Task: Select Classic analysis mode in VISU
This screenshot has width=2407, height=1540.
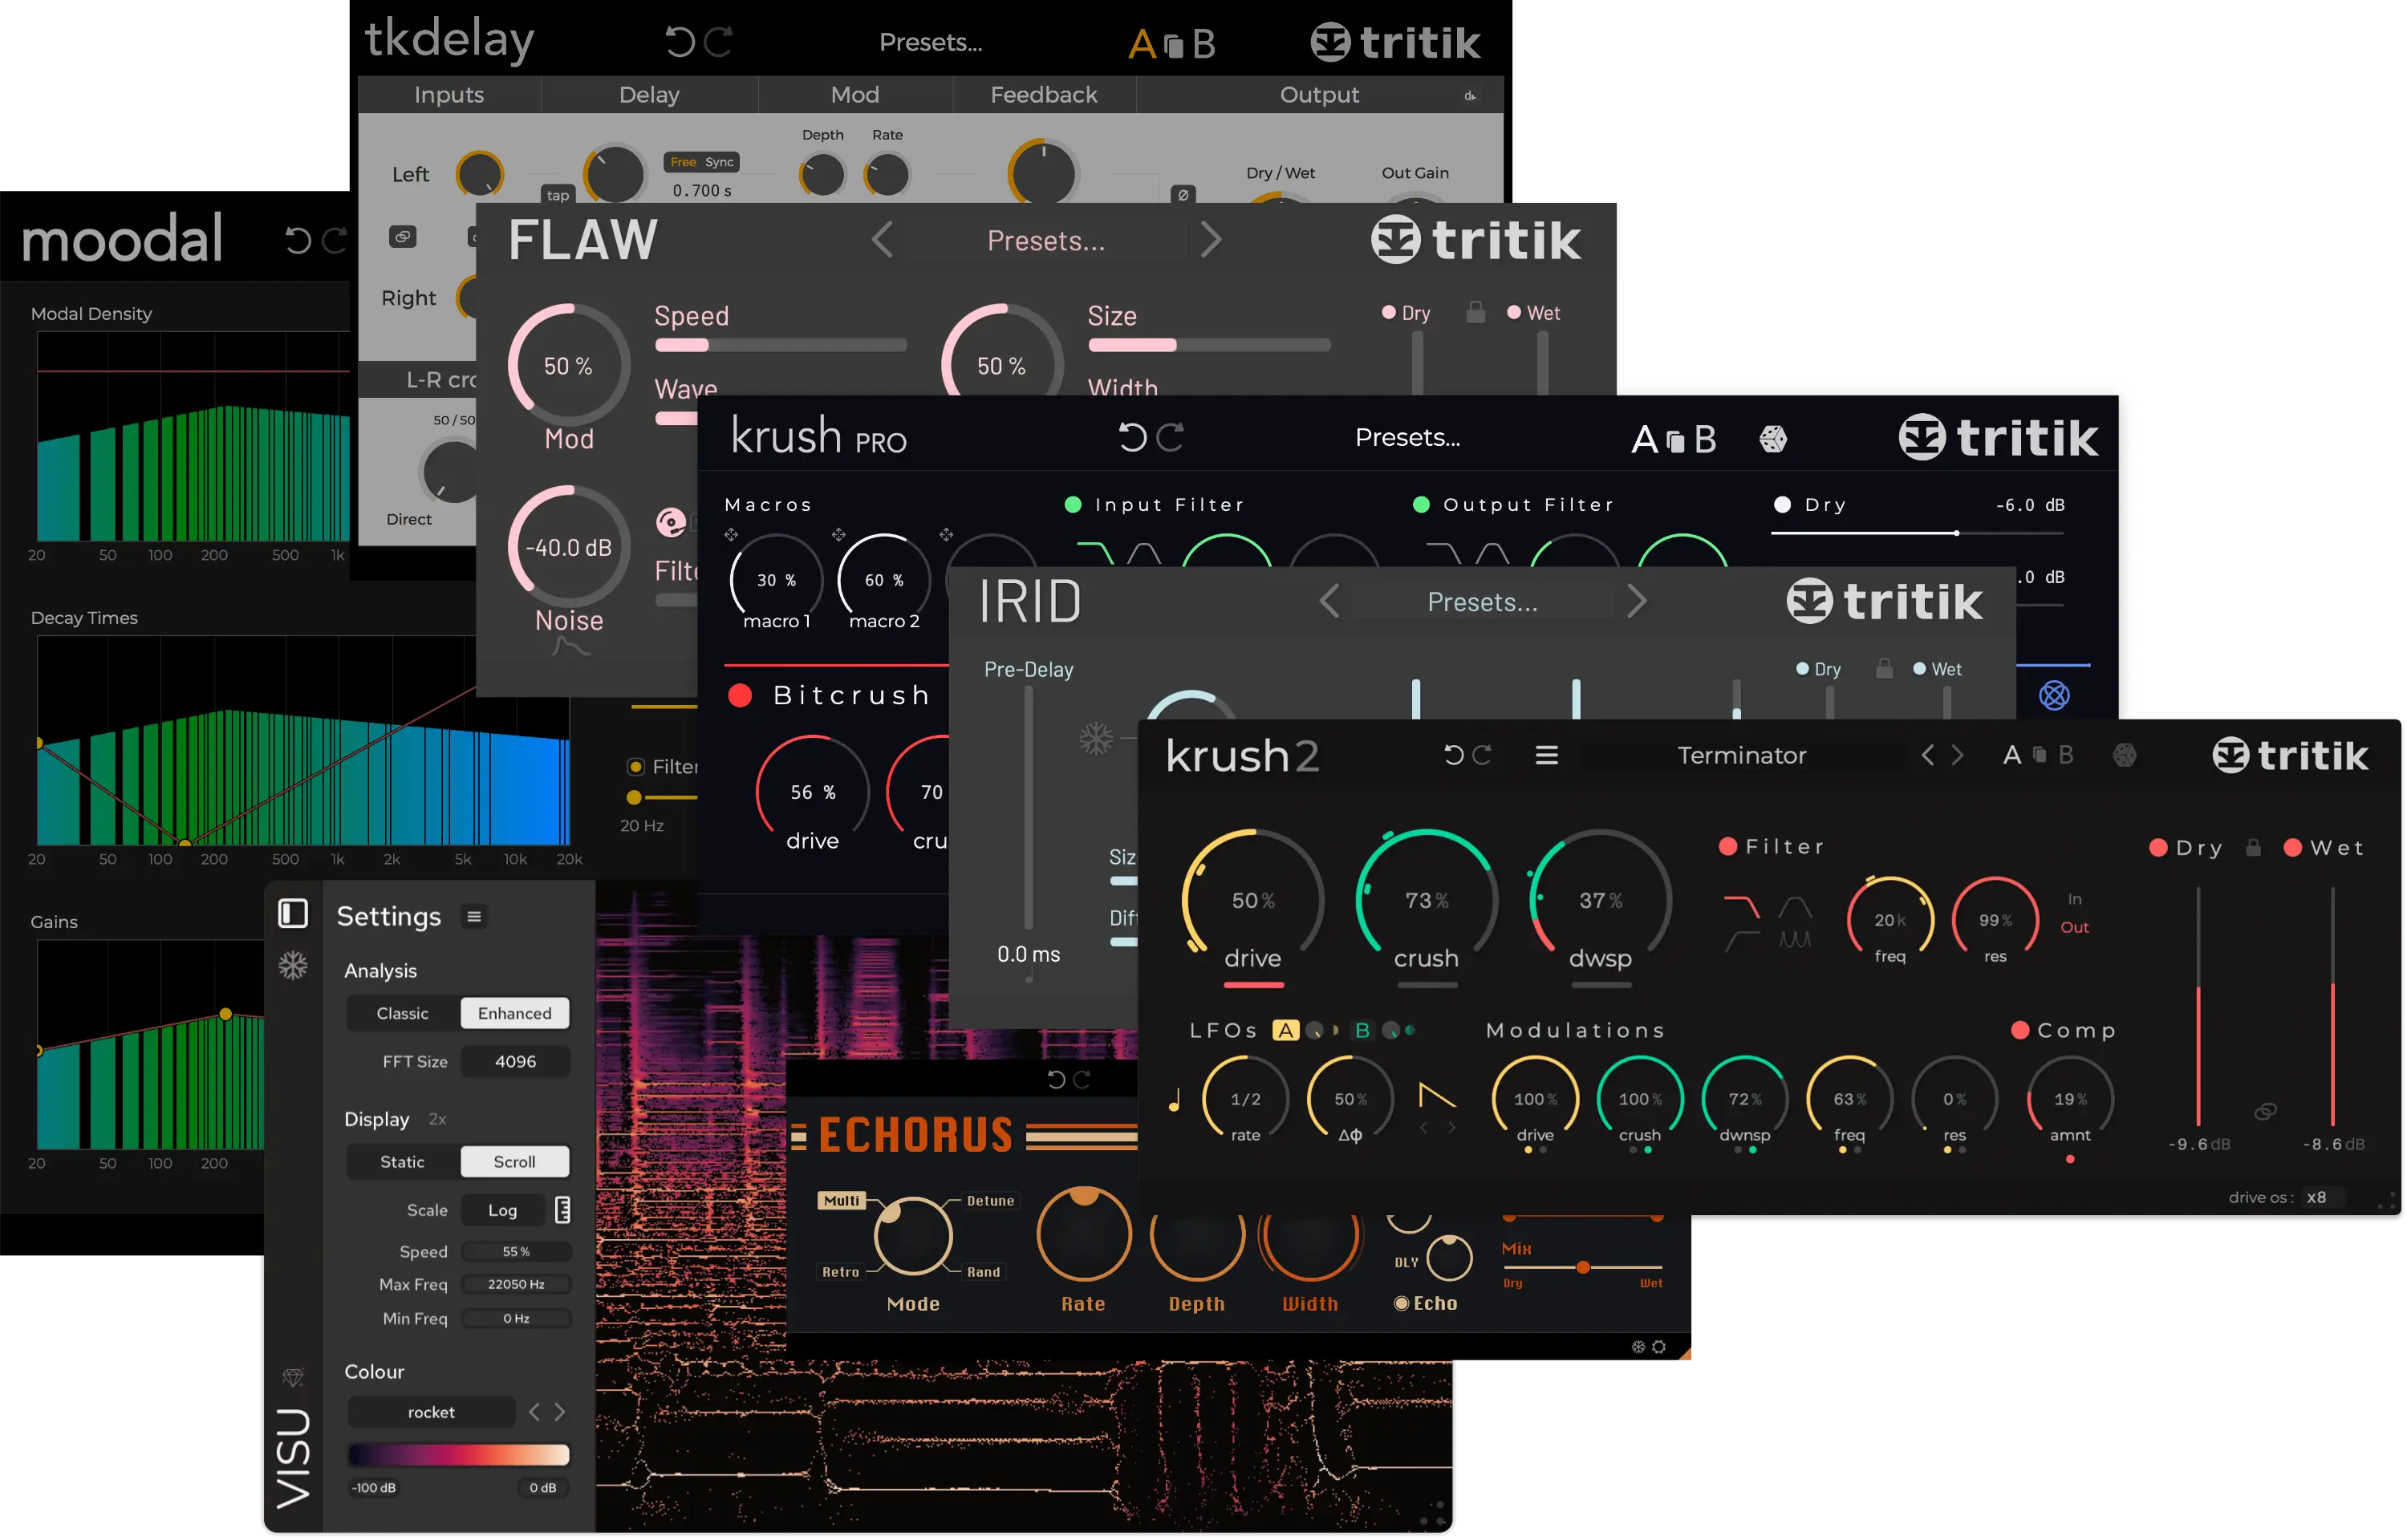Action: click(402, 1013)
